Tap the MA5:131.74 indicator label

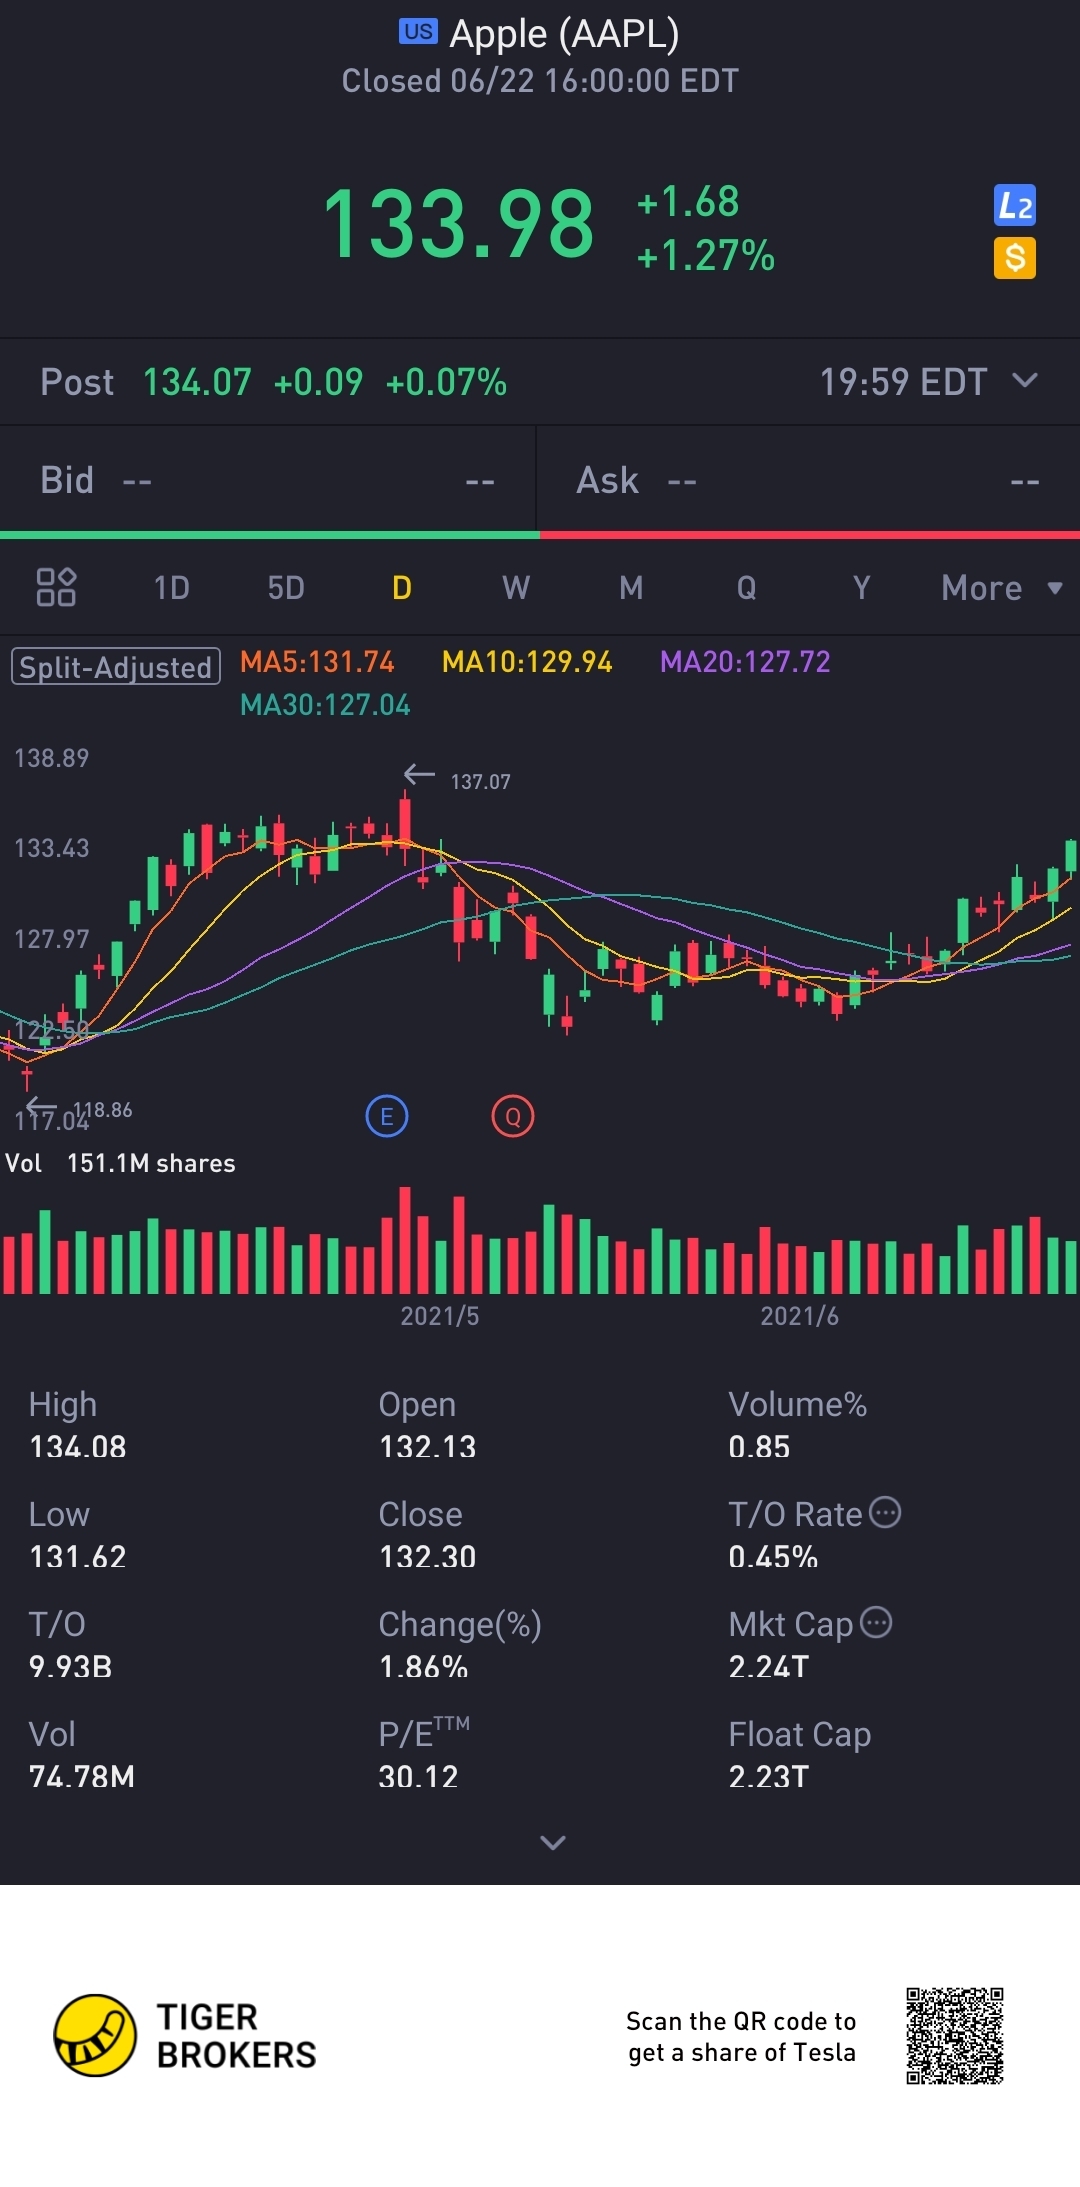click(x=317, y=662)
